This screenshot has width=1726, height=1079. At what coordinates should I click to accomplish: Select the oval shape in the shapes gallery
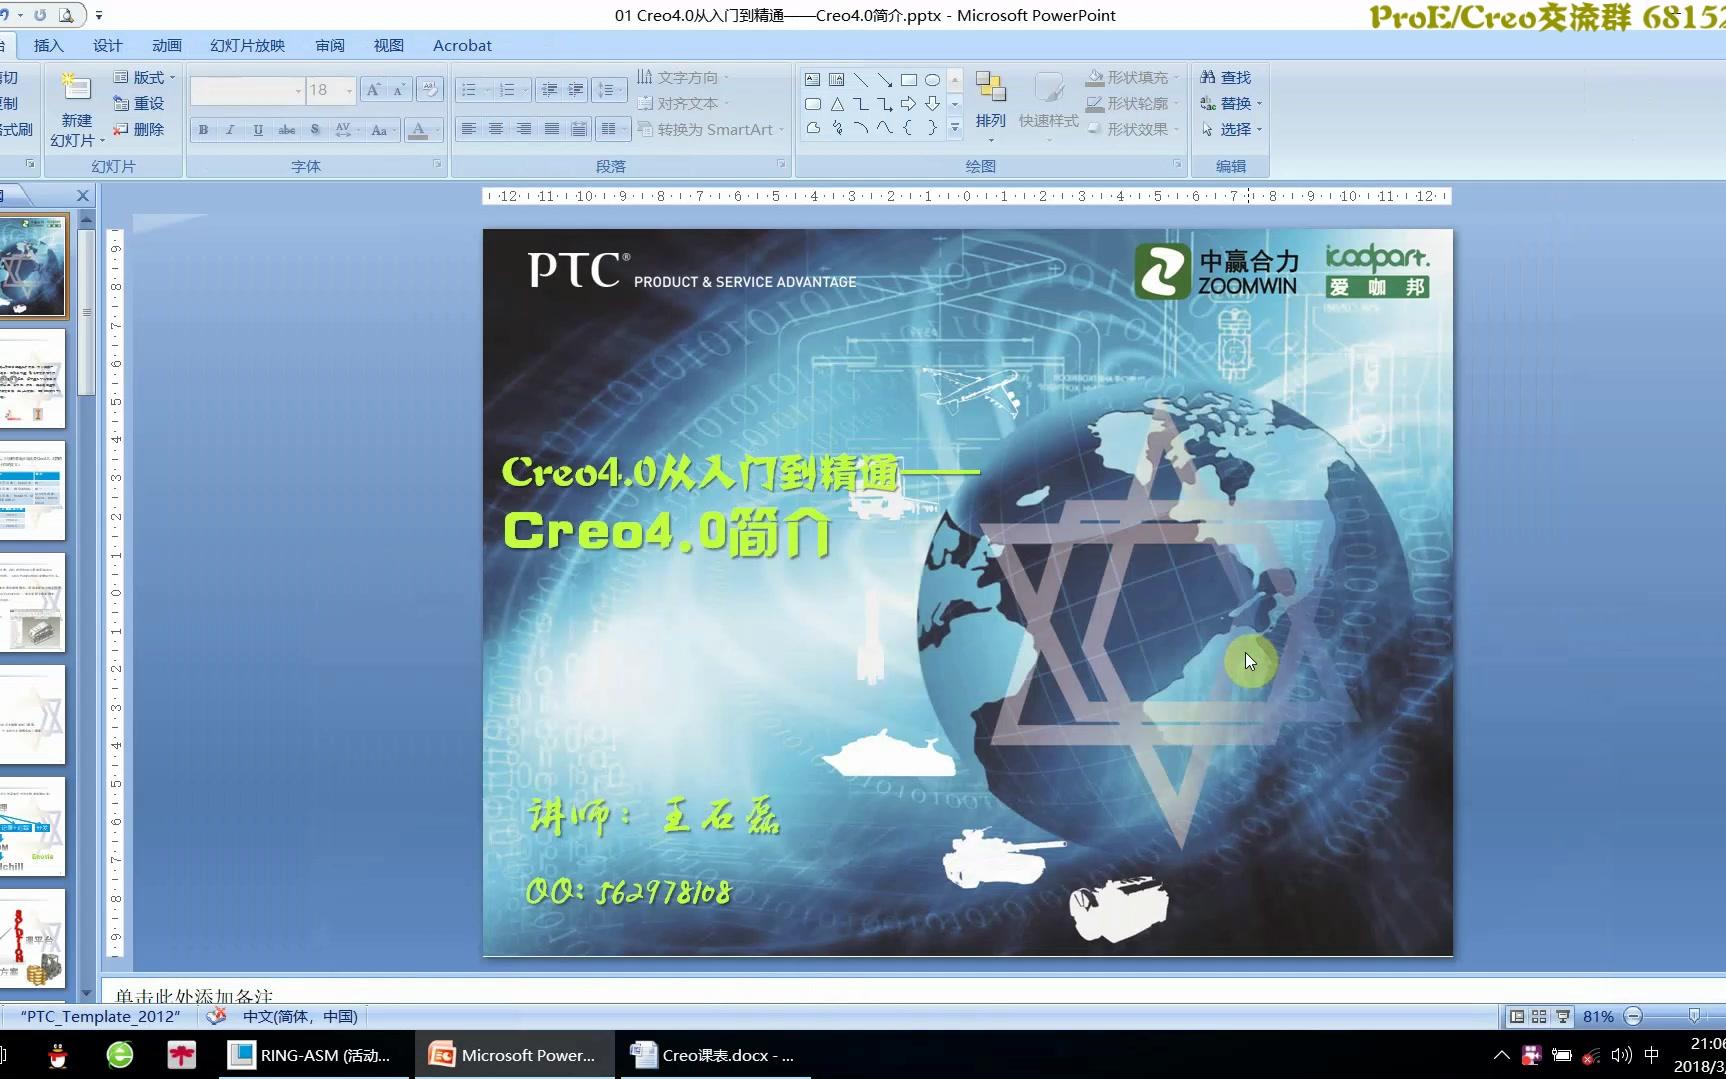pos(932,80)
